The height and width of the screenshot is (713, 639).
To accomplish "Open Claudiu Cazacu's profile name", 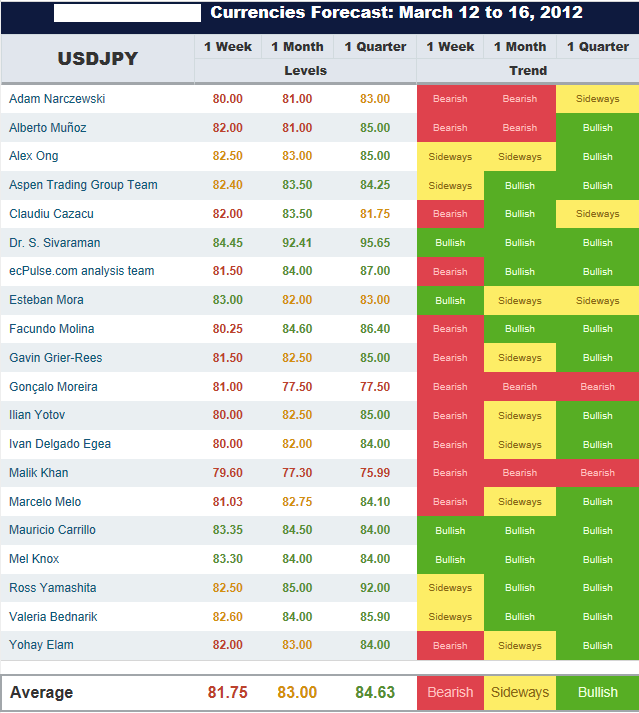I will click(x=51, y=214).
